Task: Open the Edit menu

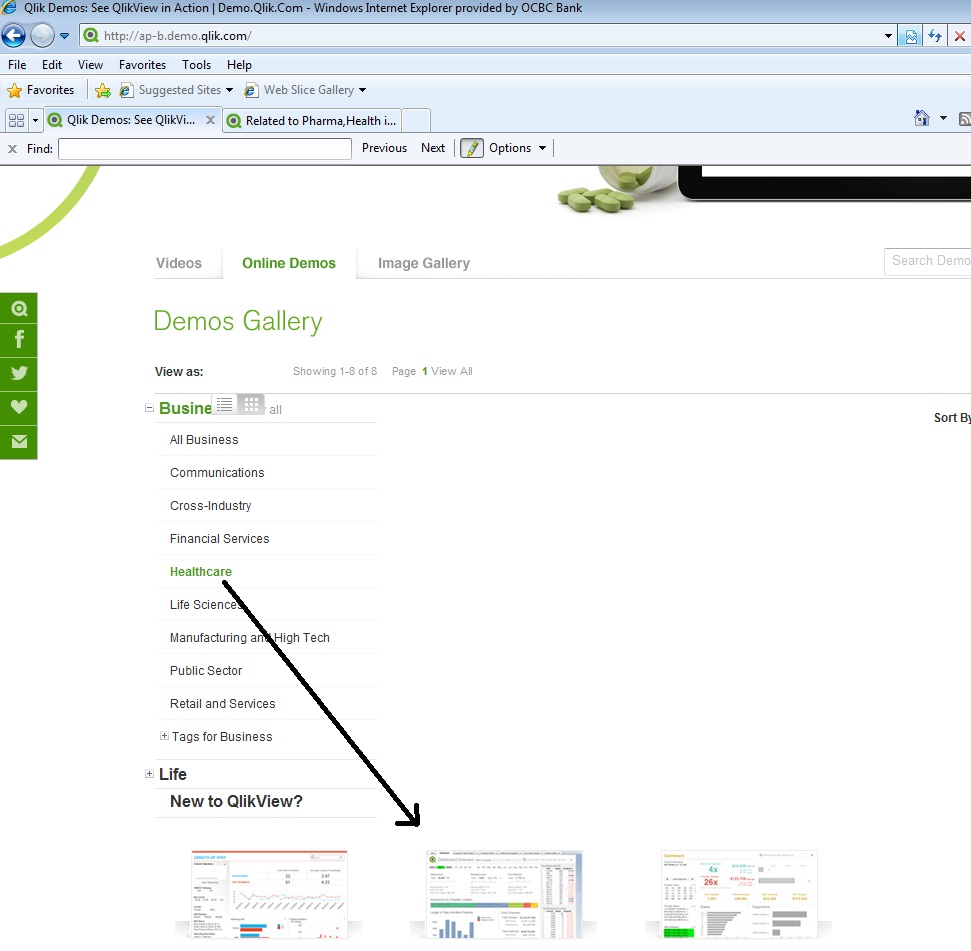Action: (51, 64)
